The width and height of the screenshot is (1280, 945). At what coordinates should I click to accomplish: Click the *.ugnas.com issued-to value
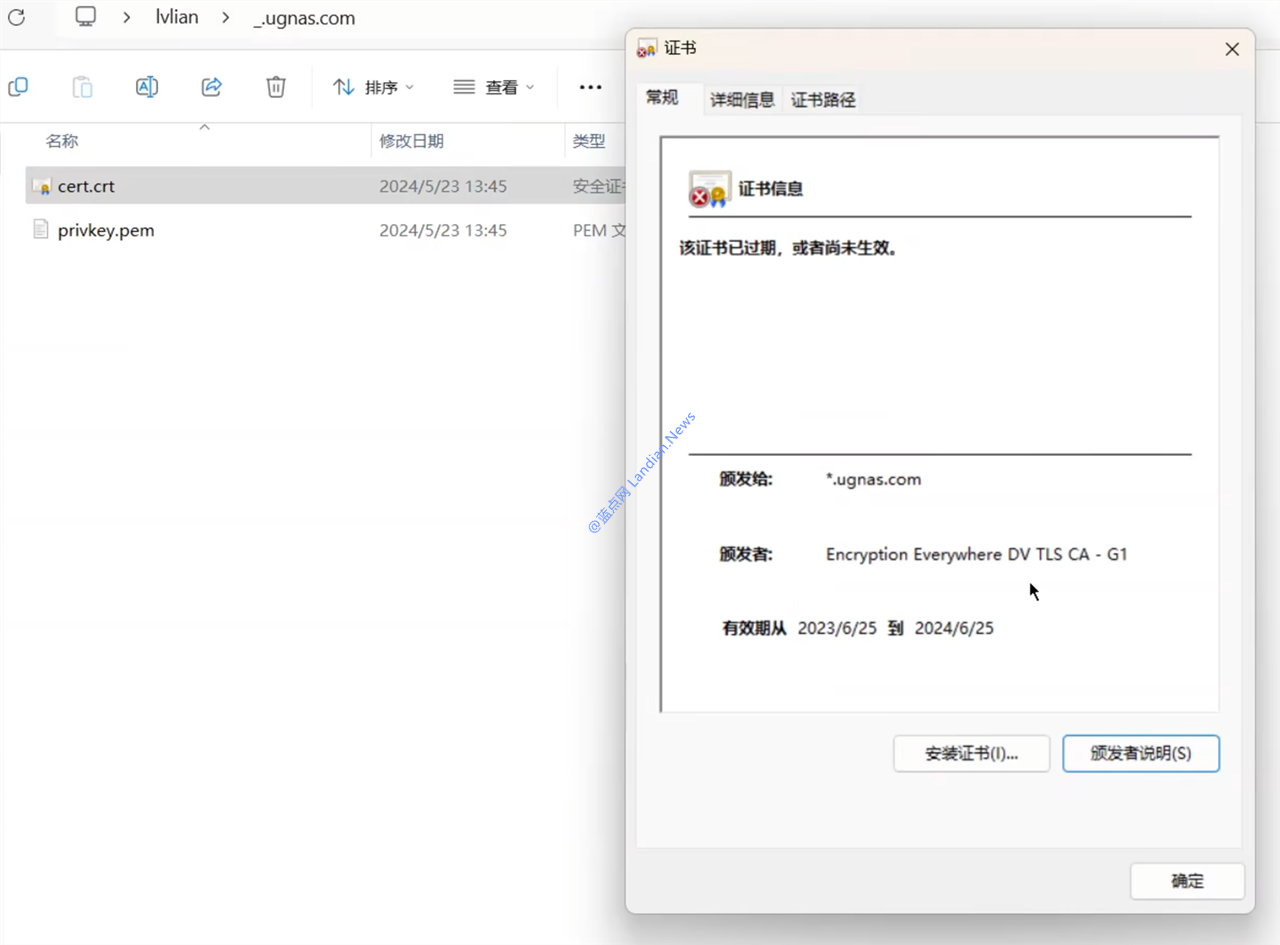point(873,479)
